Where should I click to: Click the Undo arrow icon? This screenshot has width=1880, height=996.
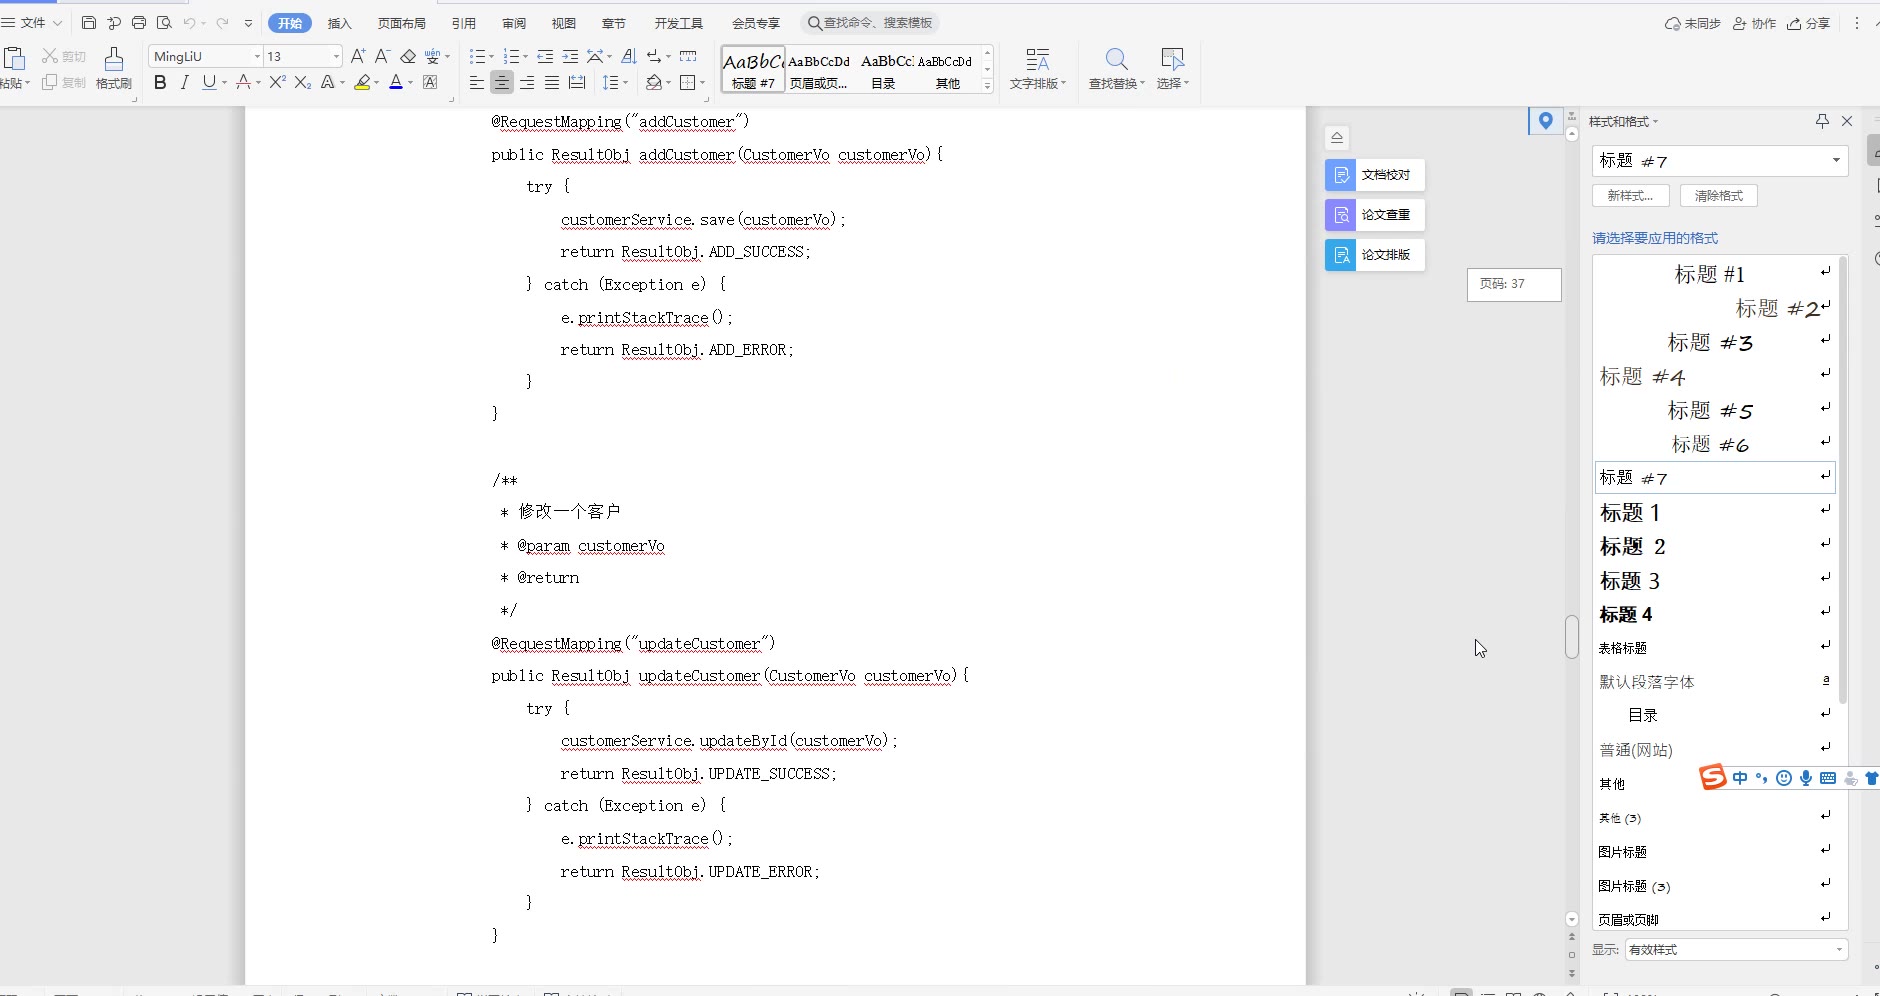(x=189, y=23)
